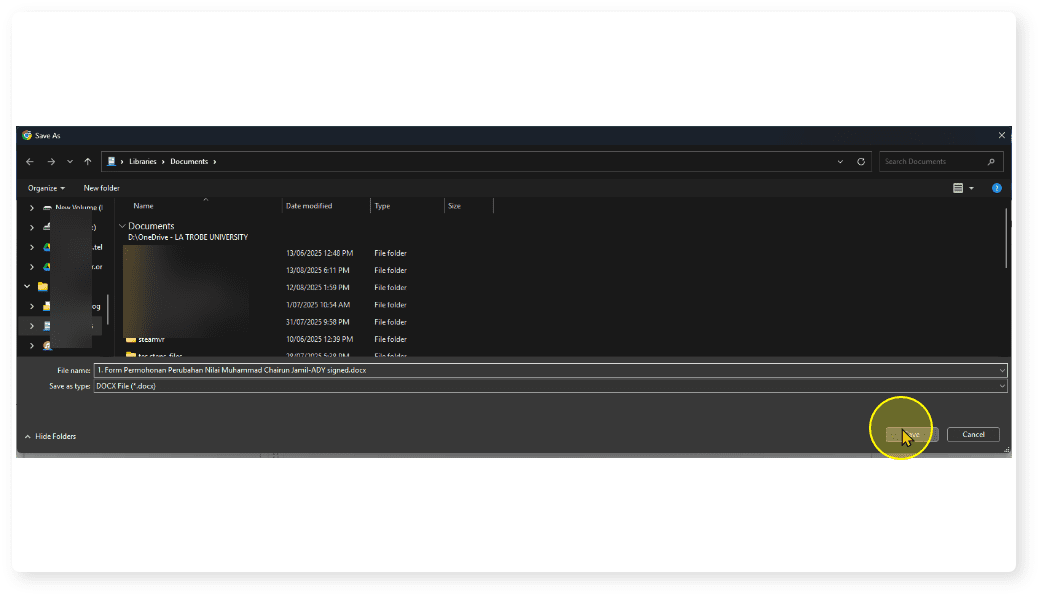This screenshot has height=596, width=1040.
Task: Click the 31/07/2025 9:58 PM date cell
Action: pos(318,322)
